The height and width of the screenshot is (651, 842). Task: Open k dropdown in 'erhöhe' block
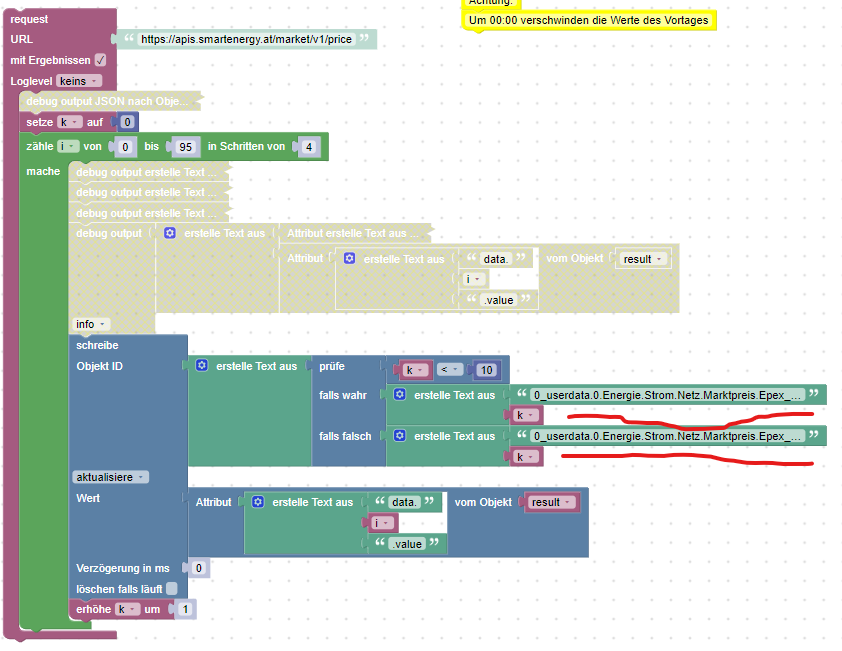127,609
